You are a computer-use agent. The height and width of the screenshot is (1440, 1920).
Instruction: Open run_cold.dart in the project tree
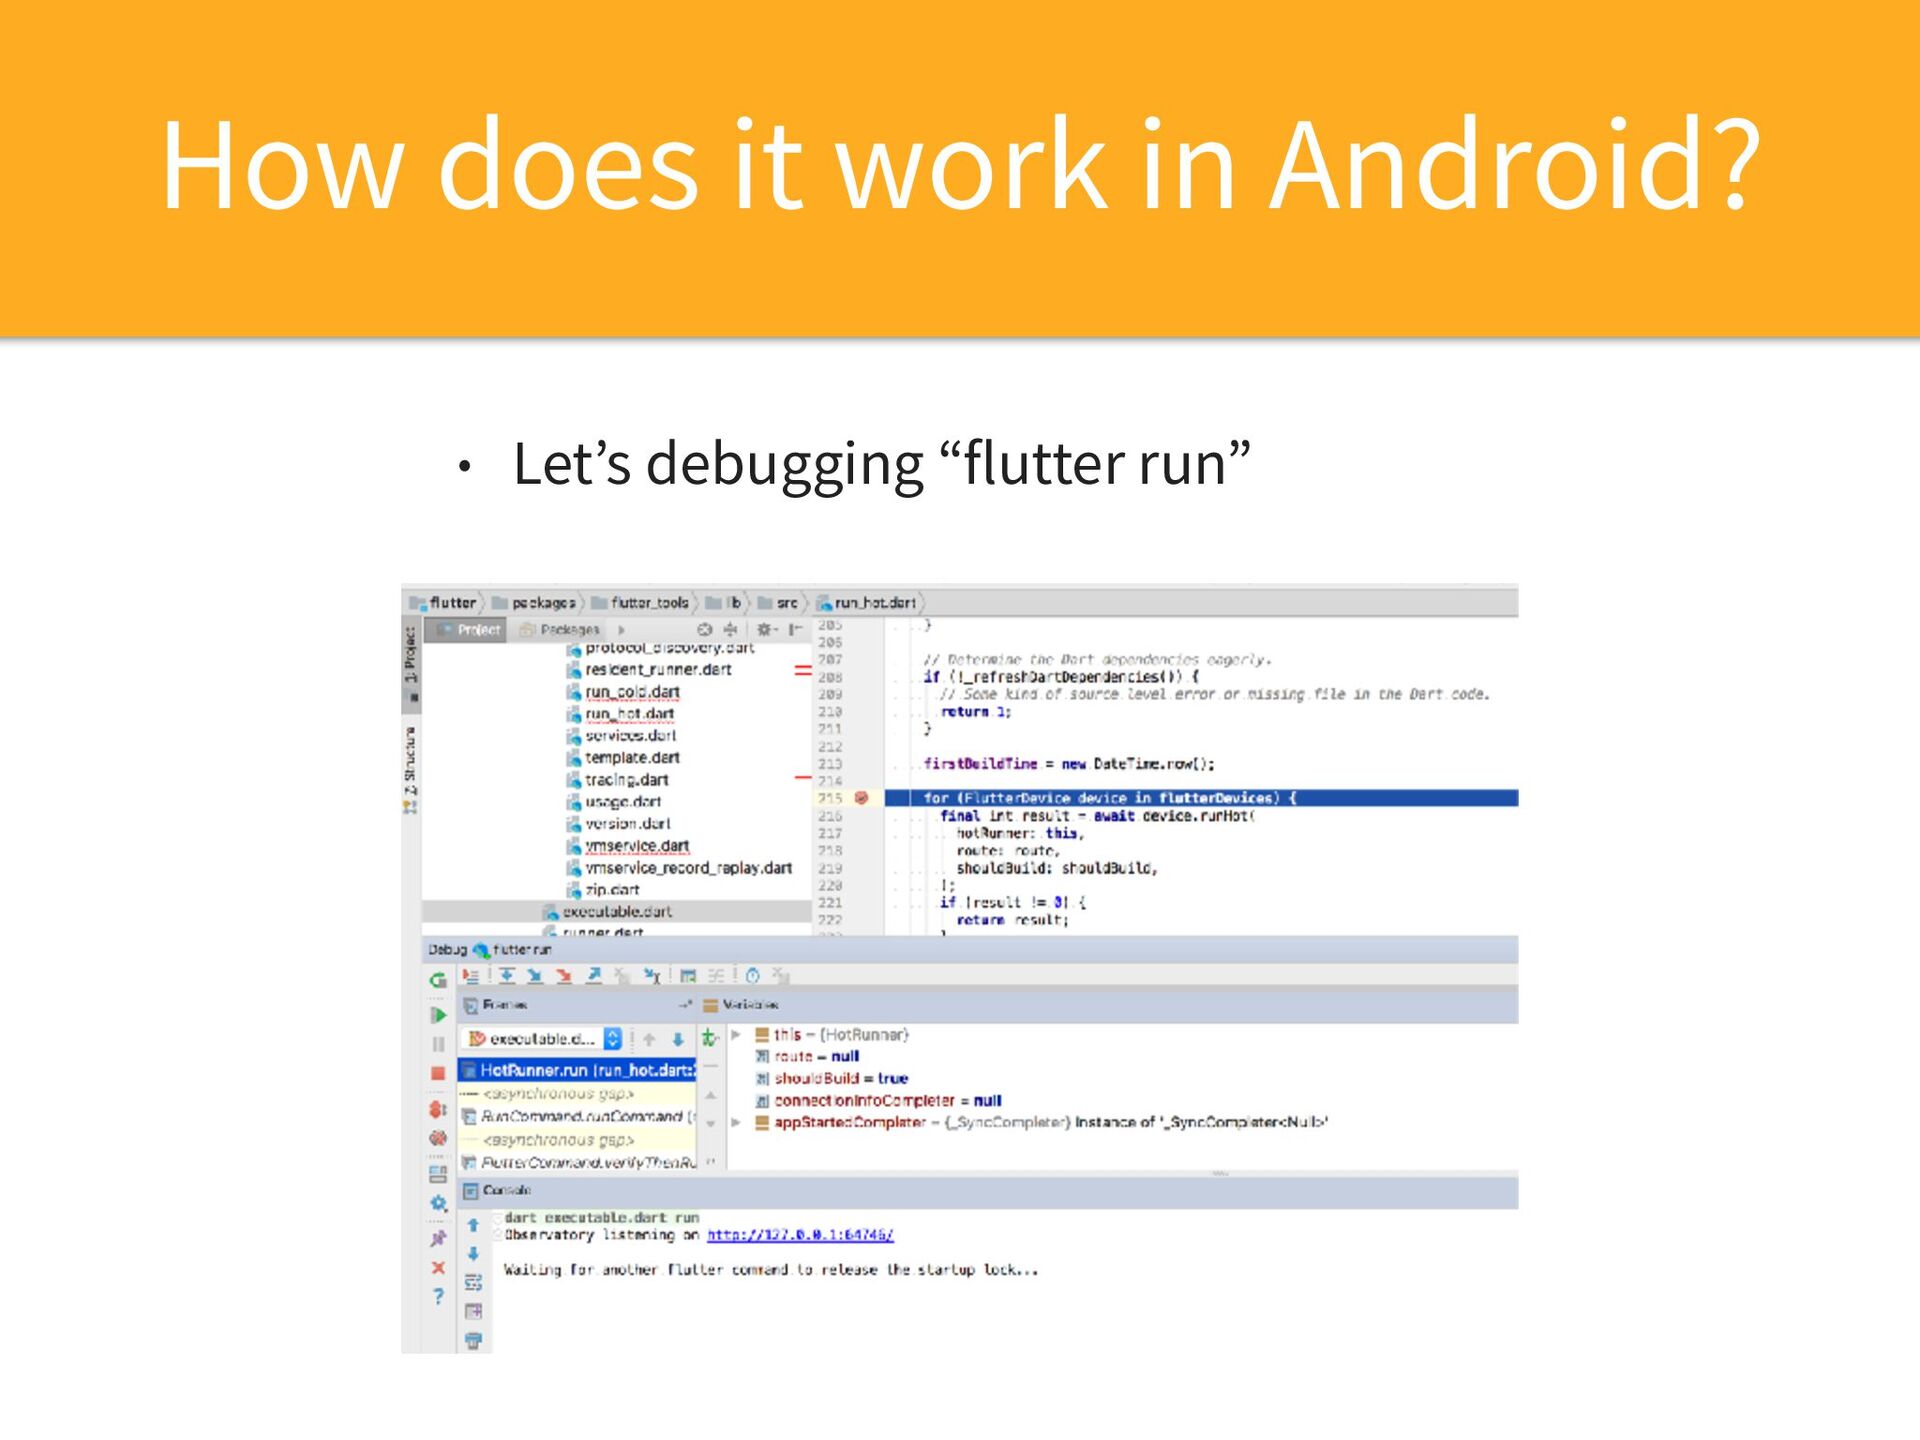632,692
